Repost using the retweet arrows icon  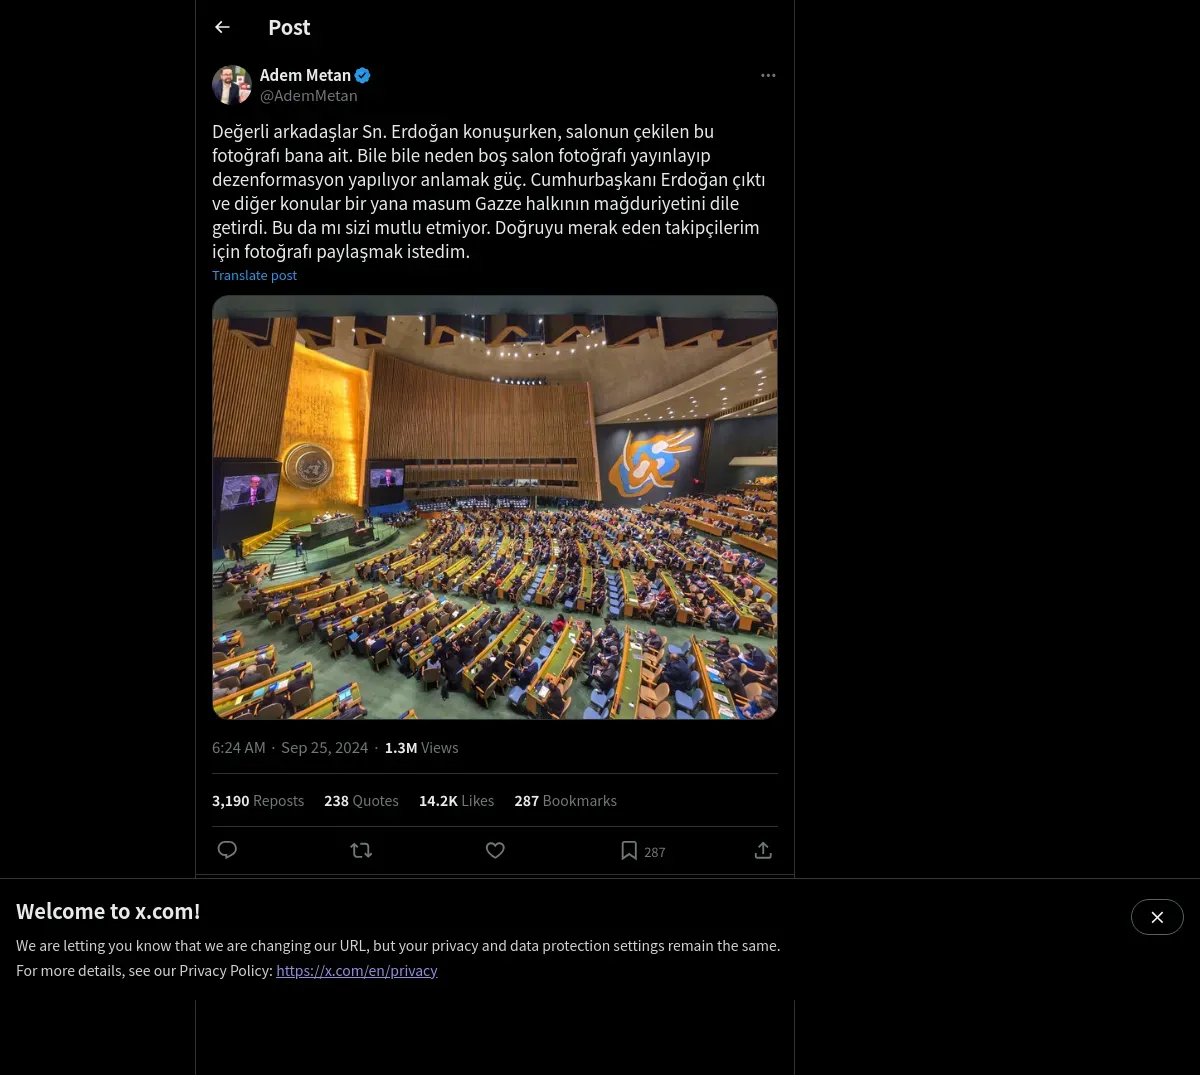coord(361,850)
